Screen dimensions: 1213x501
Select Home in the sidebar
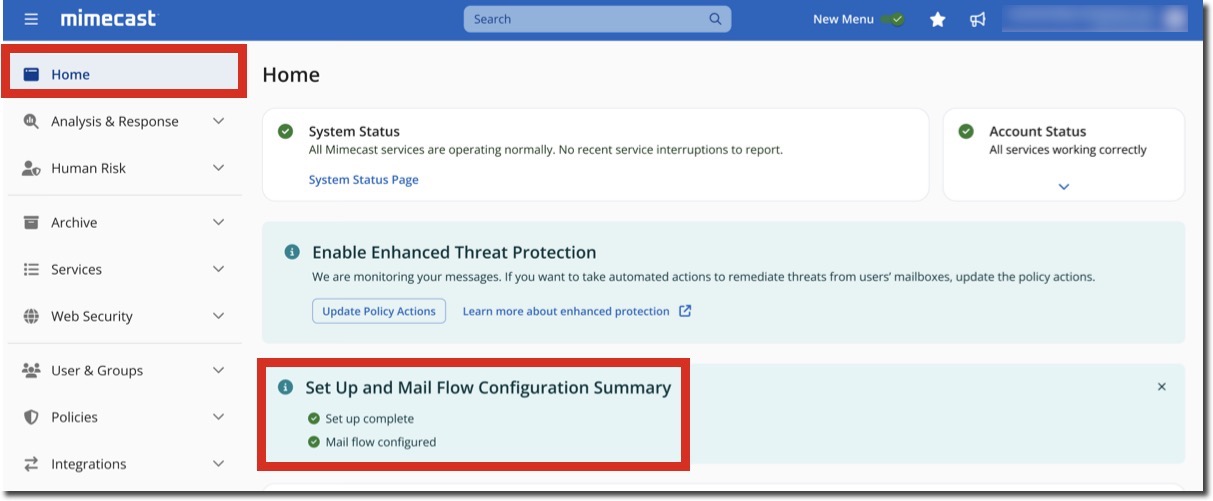point(70,74)
